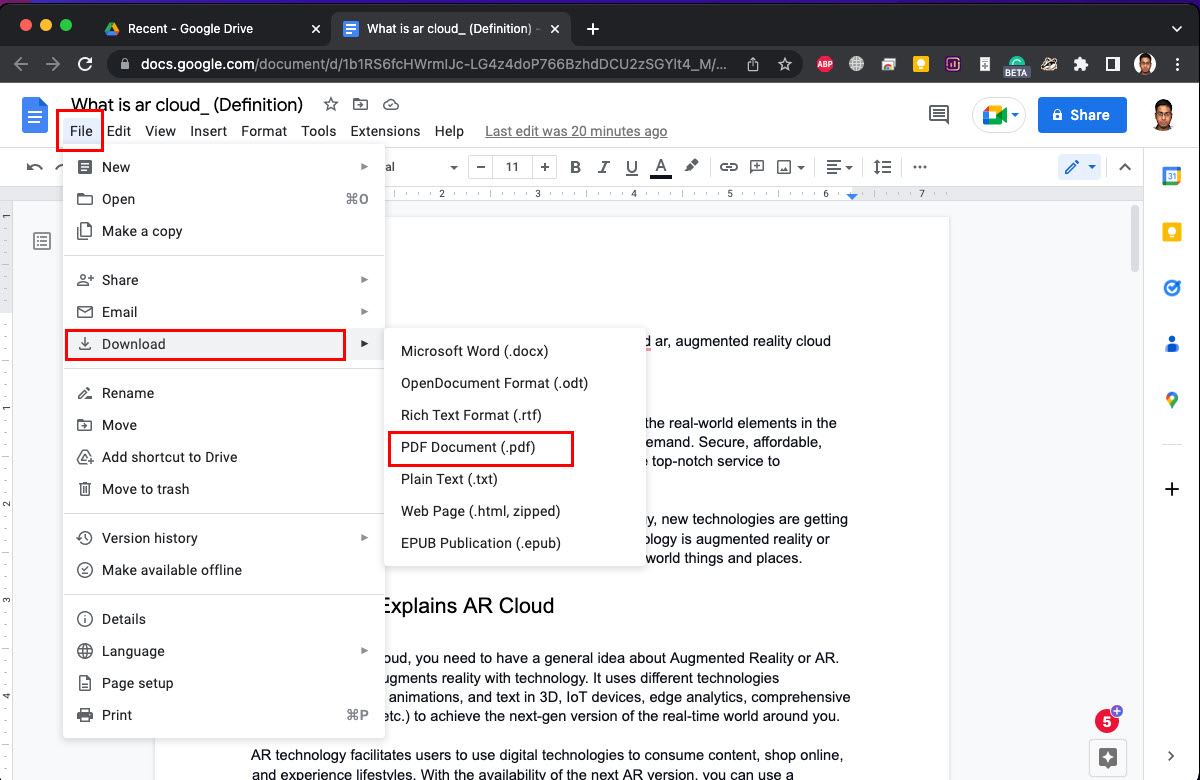Show more toolbar options

point(920,167)
